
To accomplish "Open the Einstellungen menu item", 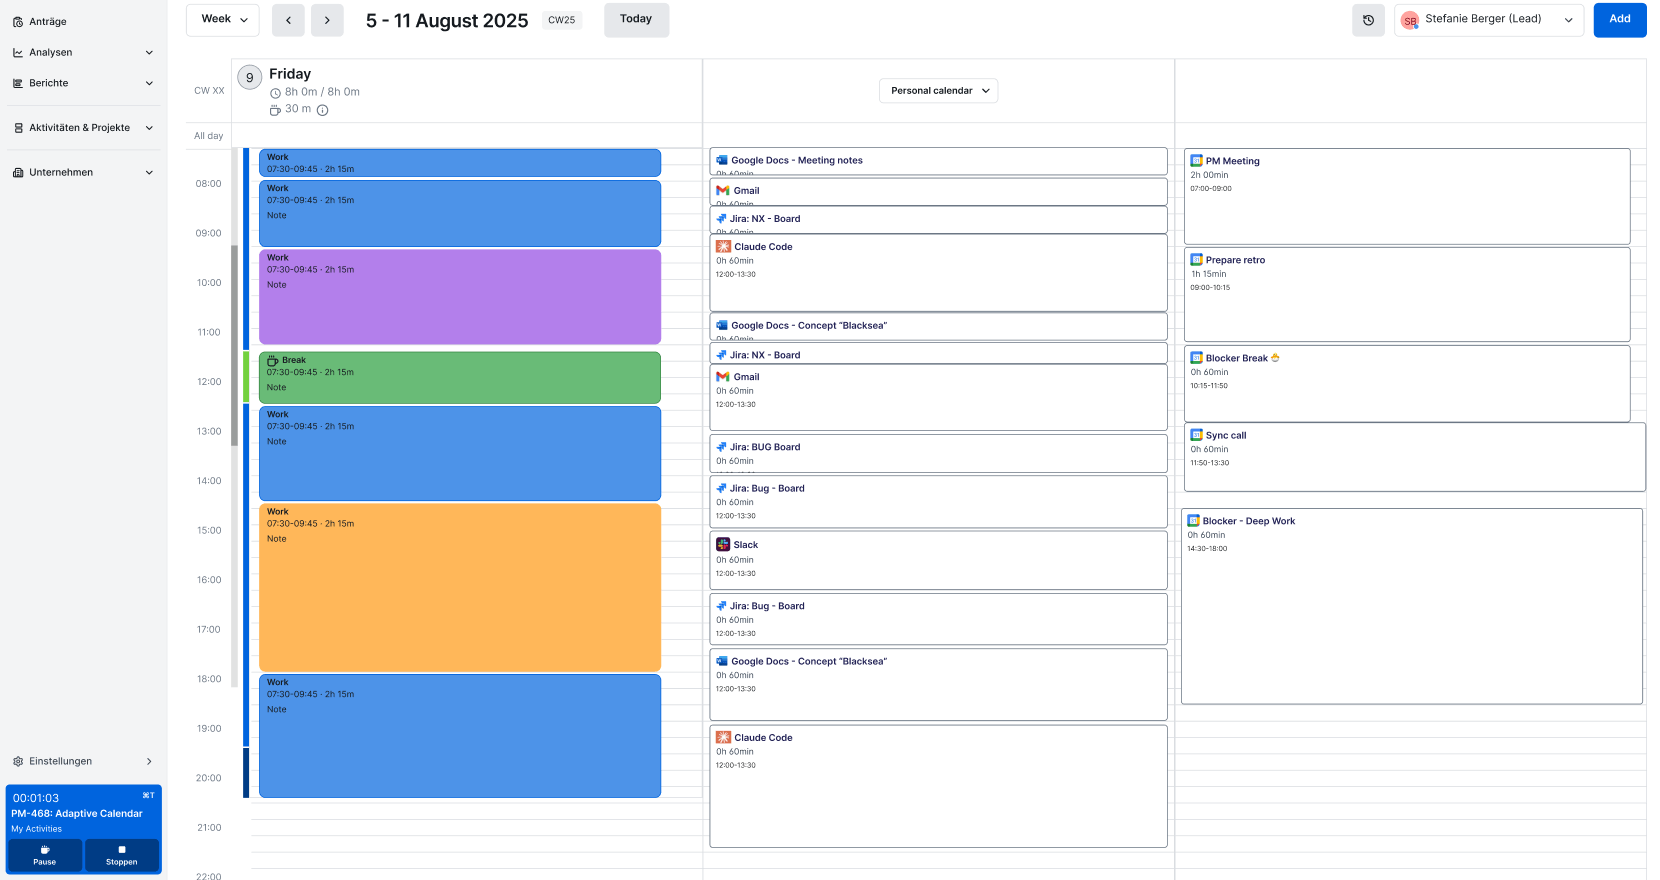I will pos(83,762).
